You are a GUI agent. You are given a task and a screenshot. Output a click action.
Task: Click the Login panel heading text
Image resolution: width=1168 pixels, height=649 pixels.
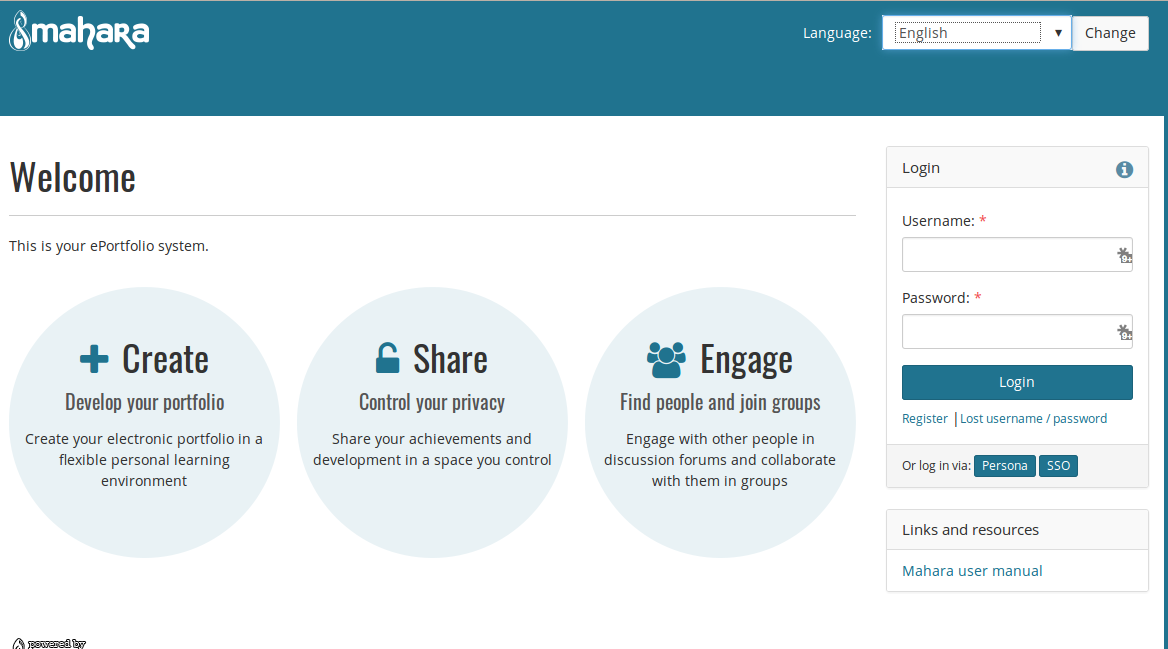click(x=921, y=168)
